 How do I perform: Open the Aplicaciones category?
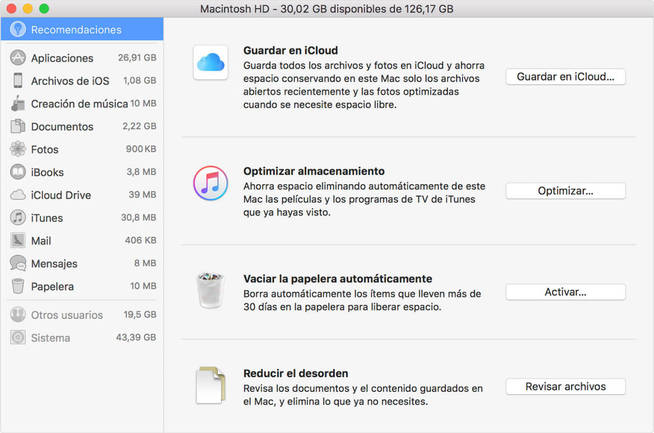(x=82, y=58)
